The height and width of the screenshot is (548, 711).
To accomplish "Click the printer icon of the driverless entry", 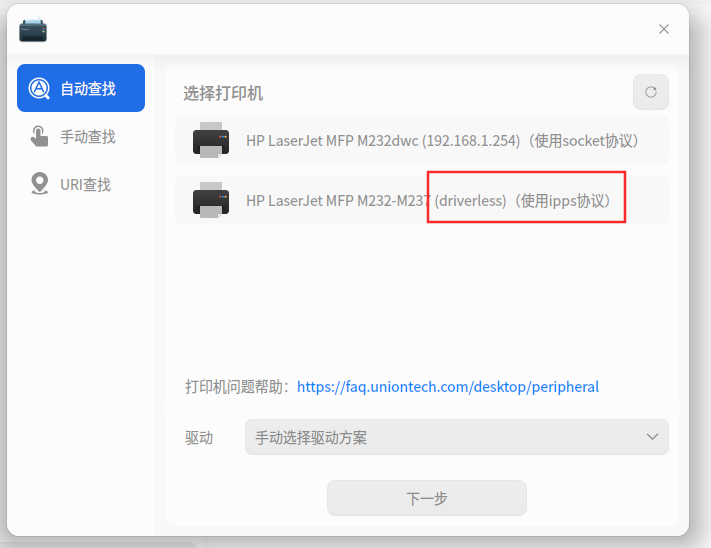I will coord(211,200).
